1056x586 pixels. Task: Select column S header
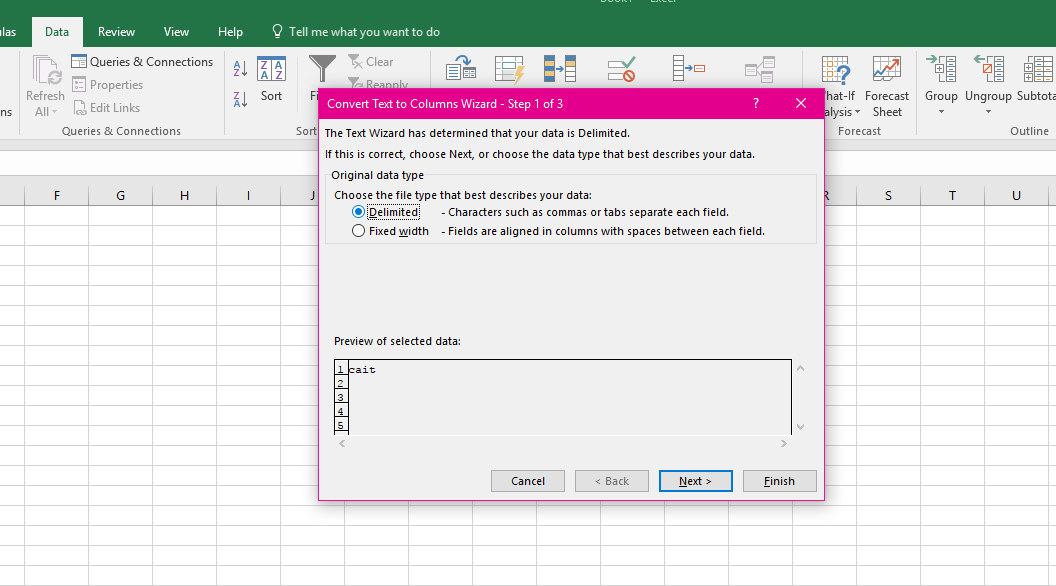[x=888, y=196]
